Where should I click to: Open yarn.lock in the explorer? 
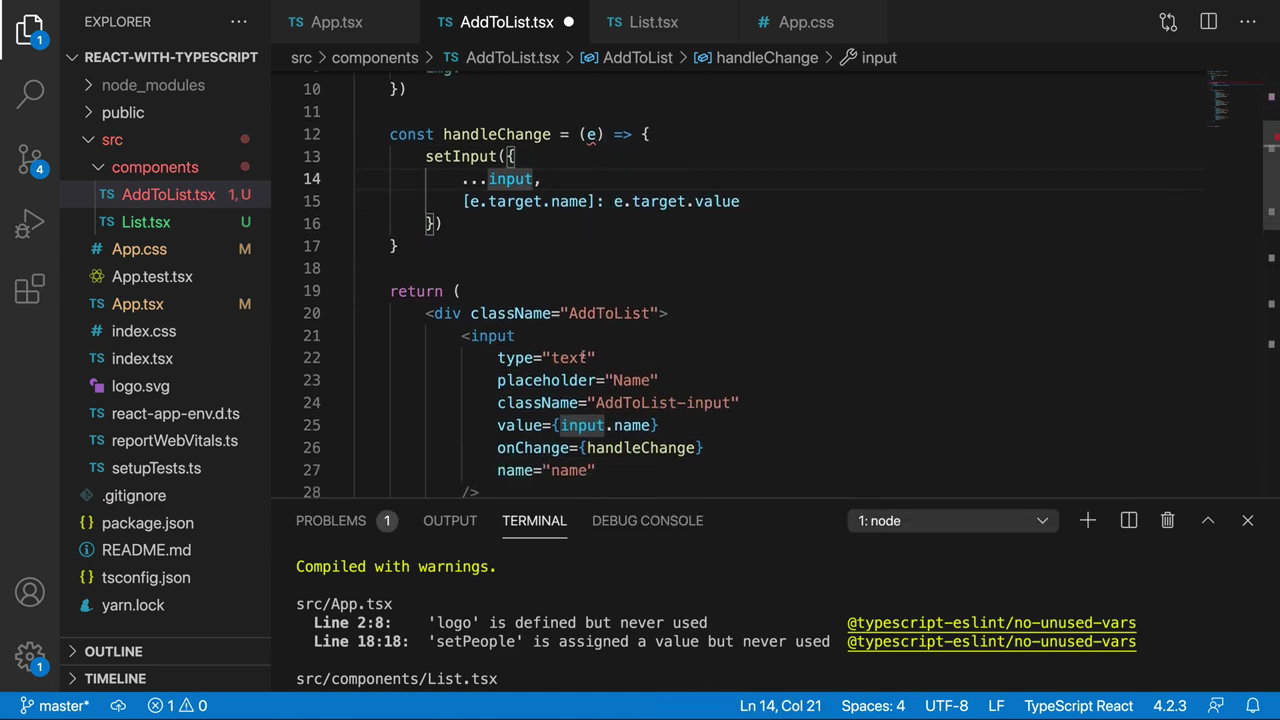(x=165, y=605)
